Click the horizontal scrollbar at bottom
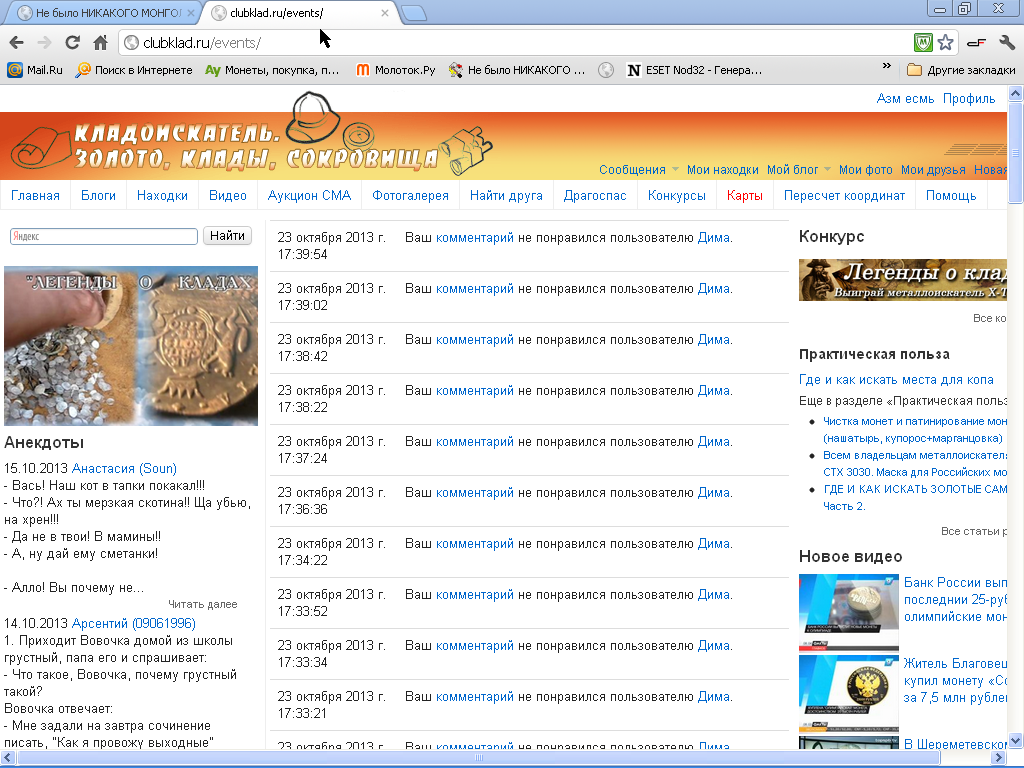This screenshot has width=1024, height=768. pyautogui.click(x=479, y=758)
